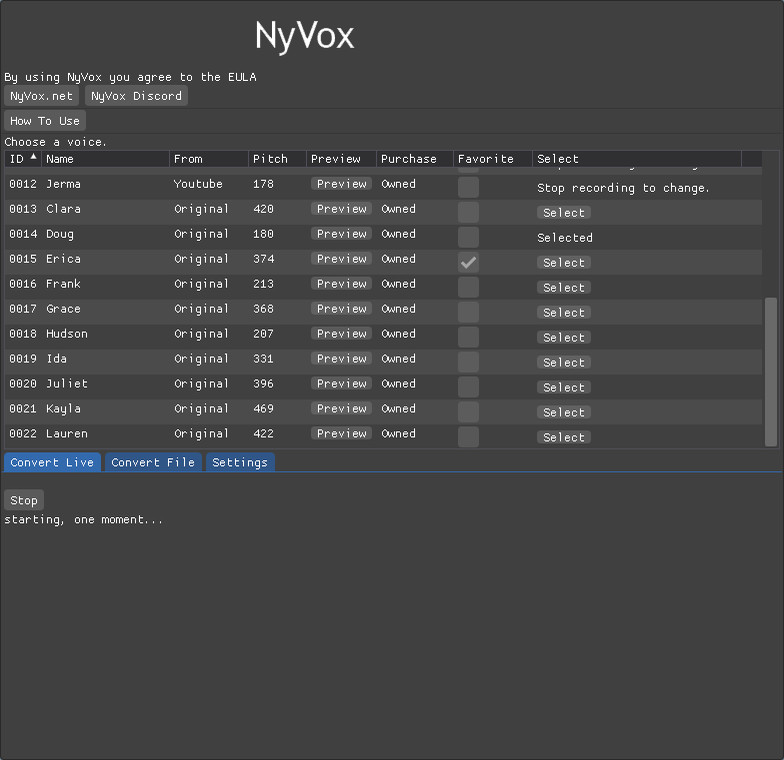Viewport: 784px width, 760px height.
Task: Open the NyVox Discord link
Action: (136, 96)
